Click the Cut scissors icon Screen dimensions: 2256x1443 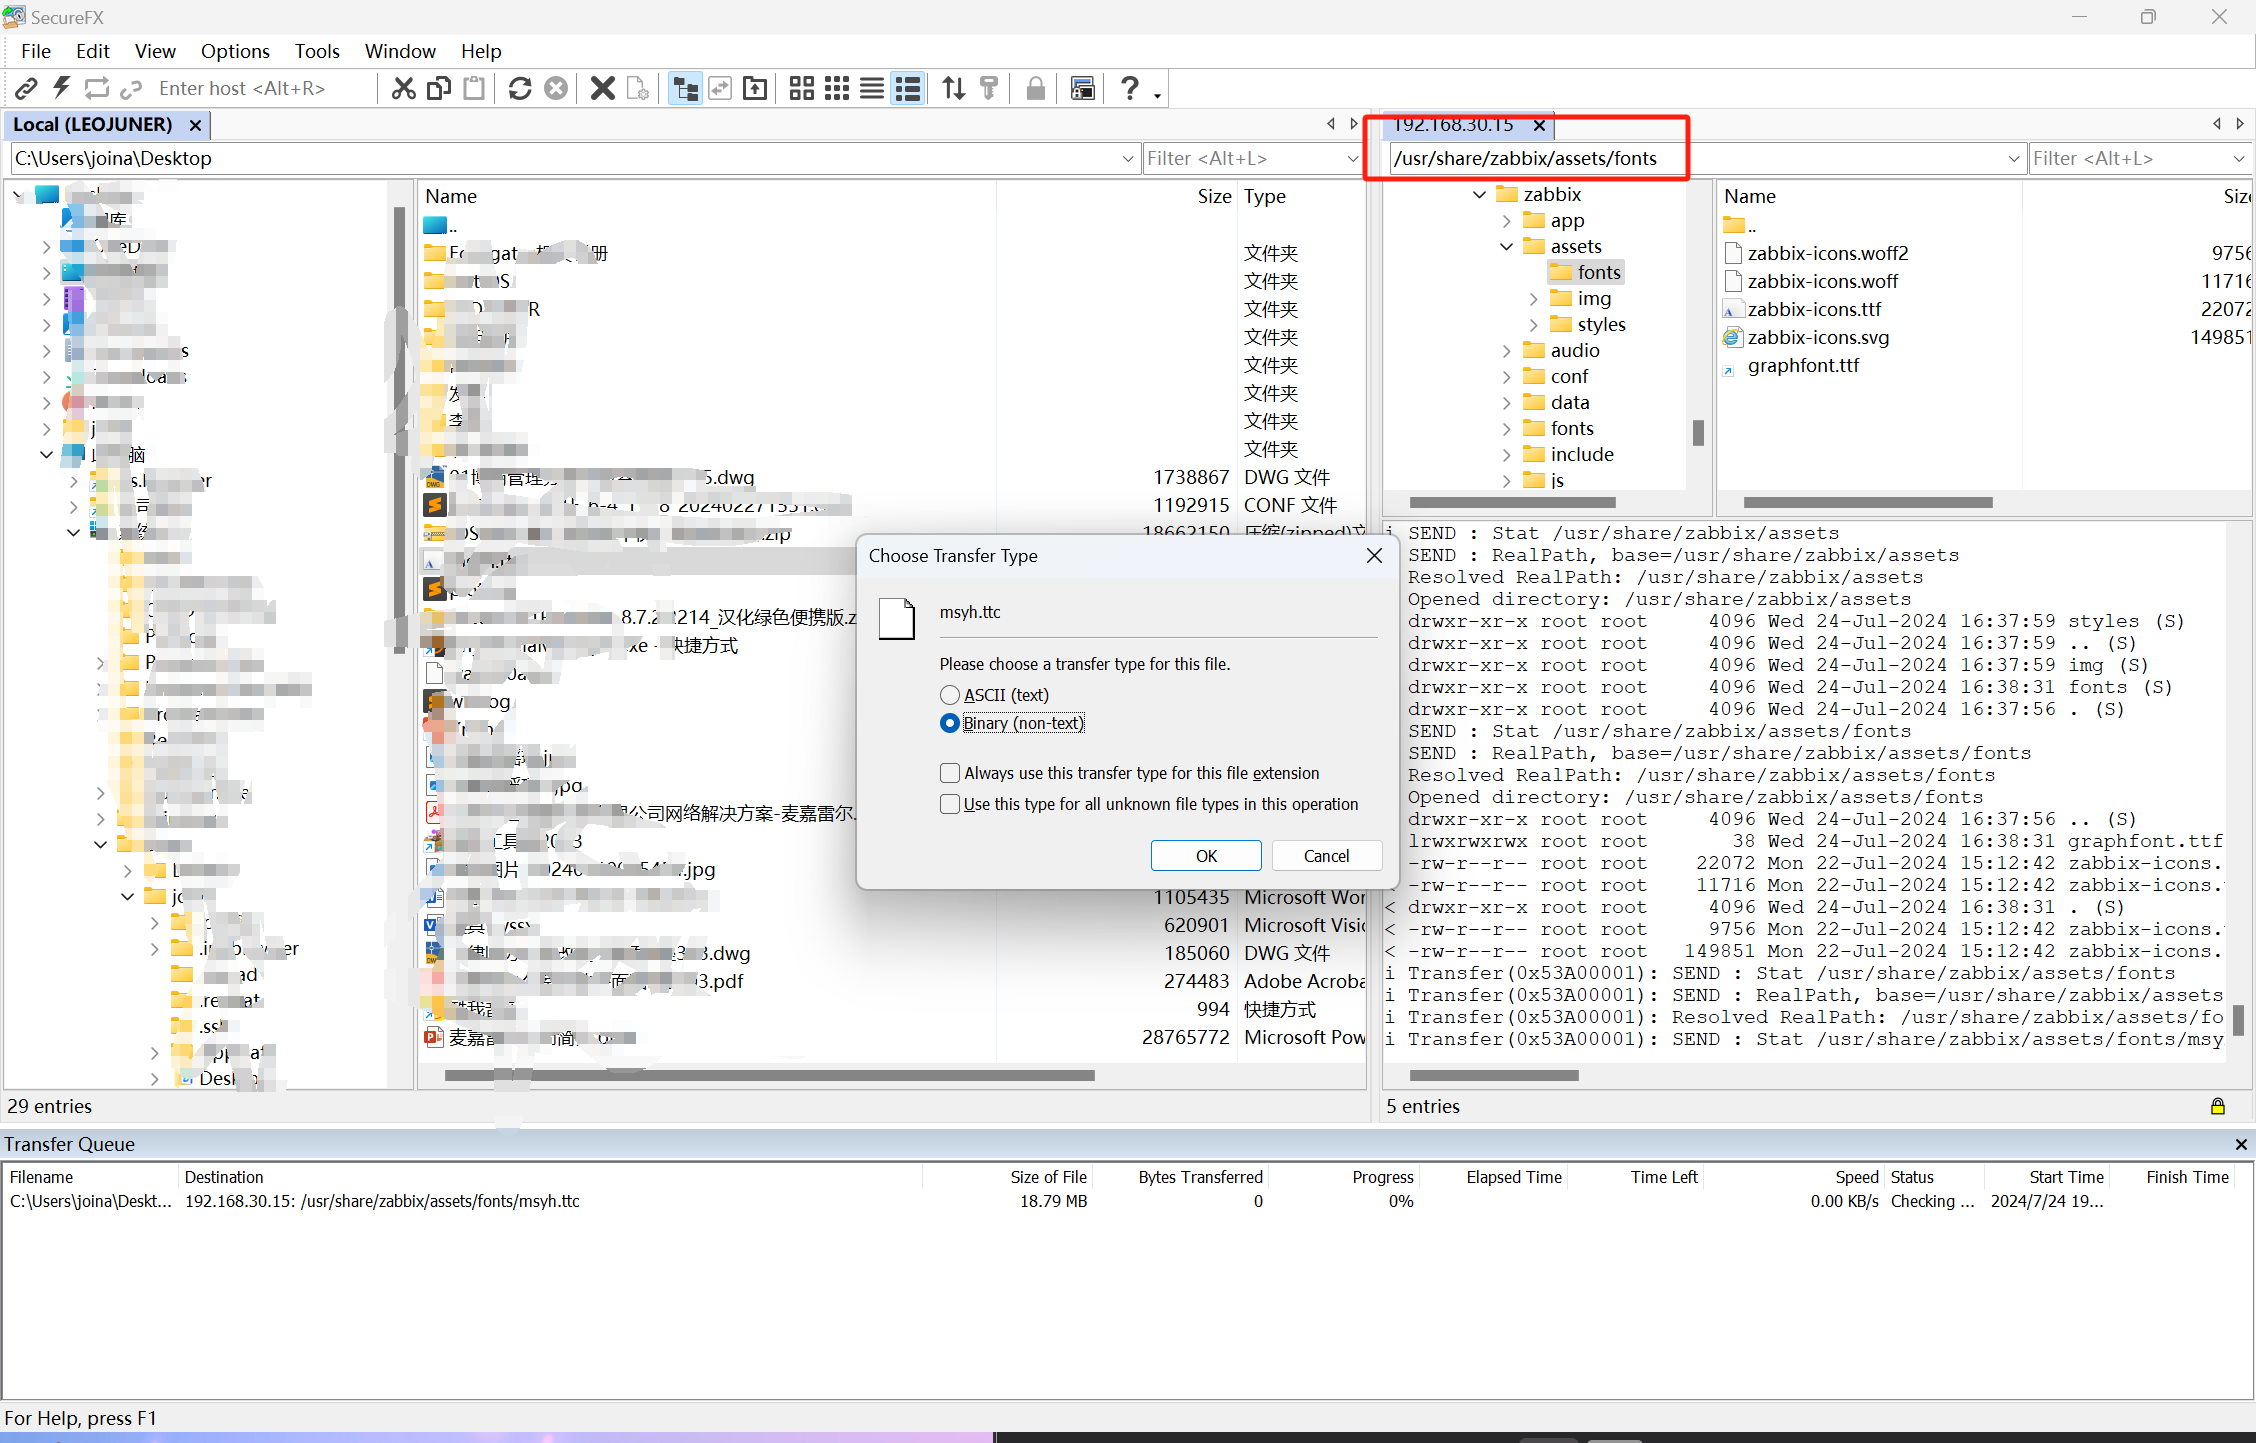(403, 89)
